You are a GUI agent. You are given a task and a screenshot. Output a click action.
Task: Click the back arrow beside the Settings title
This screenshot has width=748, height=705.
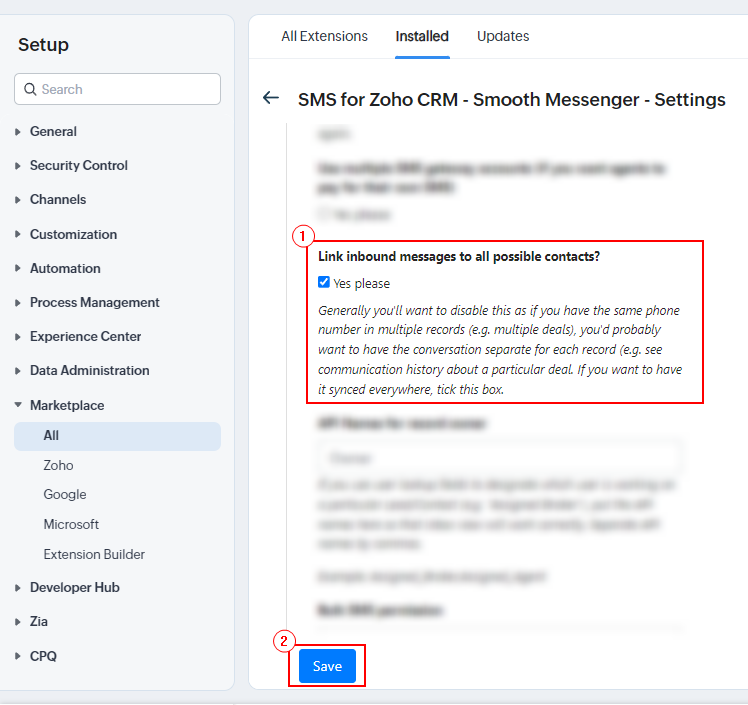click(x=271, y=98)
